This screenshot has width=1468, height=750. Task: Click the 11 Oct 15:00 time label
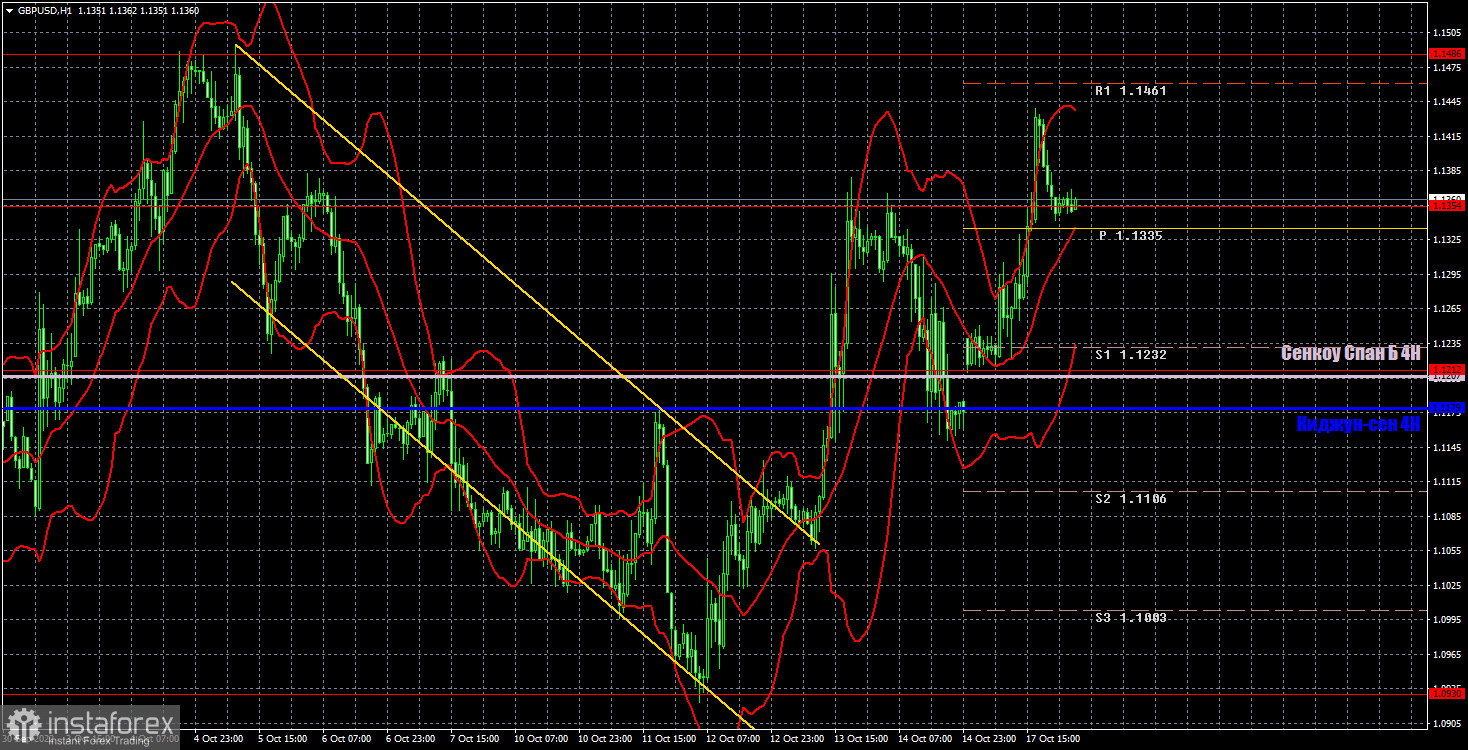click(668, 739)
